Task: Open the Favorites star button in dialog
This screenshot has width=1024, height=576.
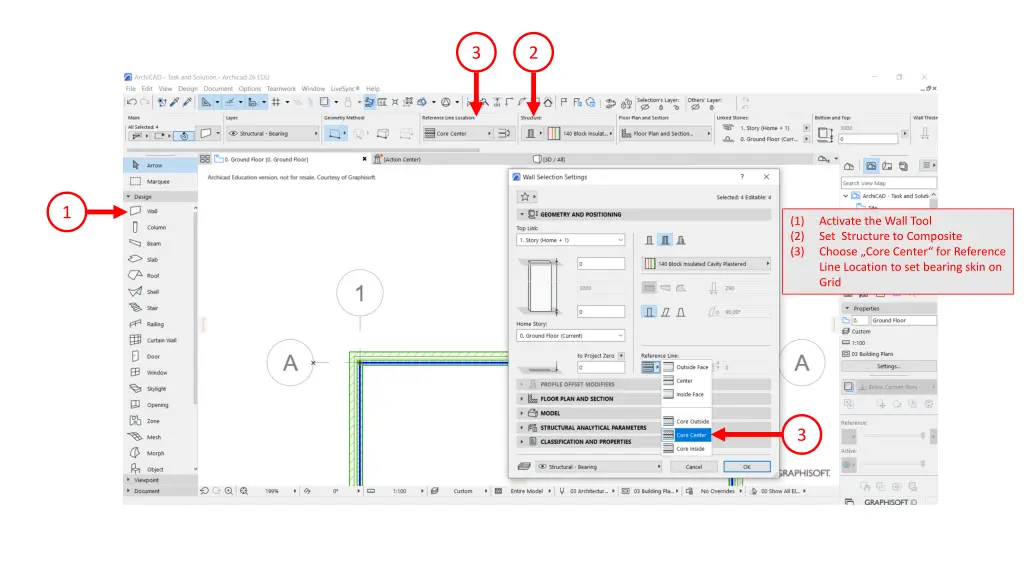Action: pyautogui.click(x=526, y=197)
